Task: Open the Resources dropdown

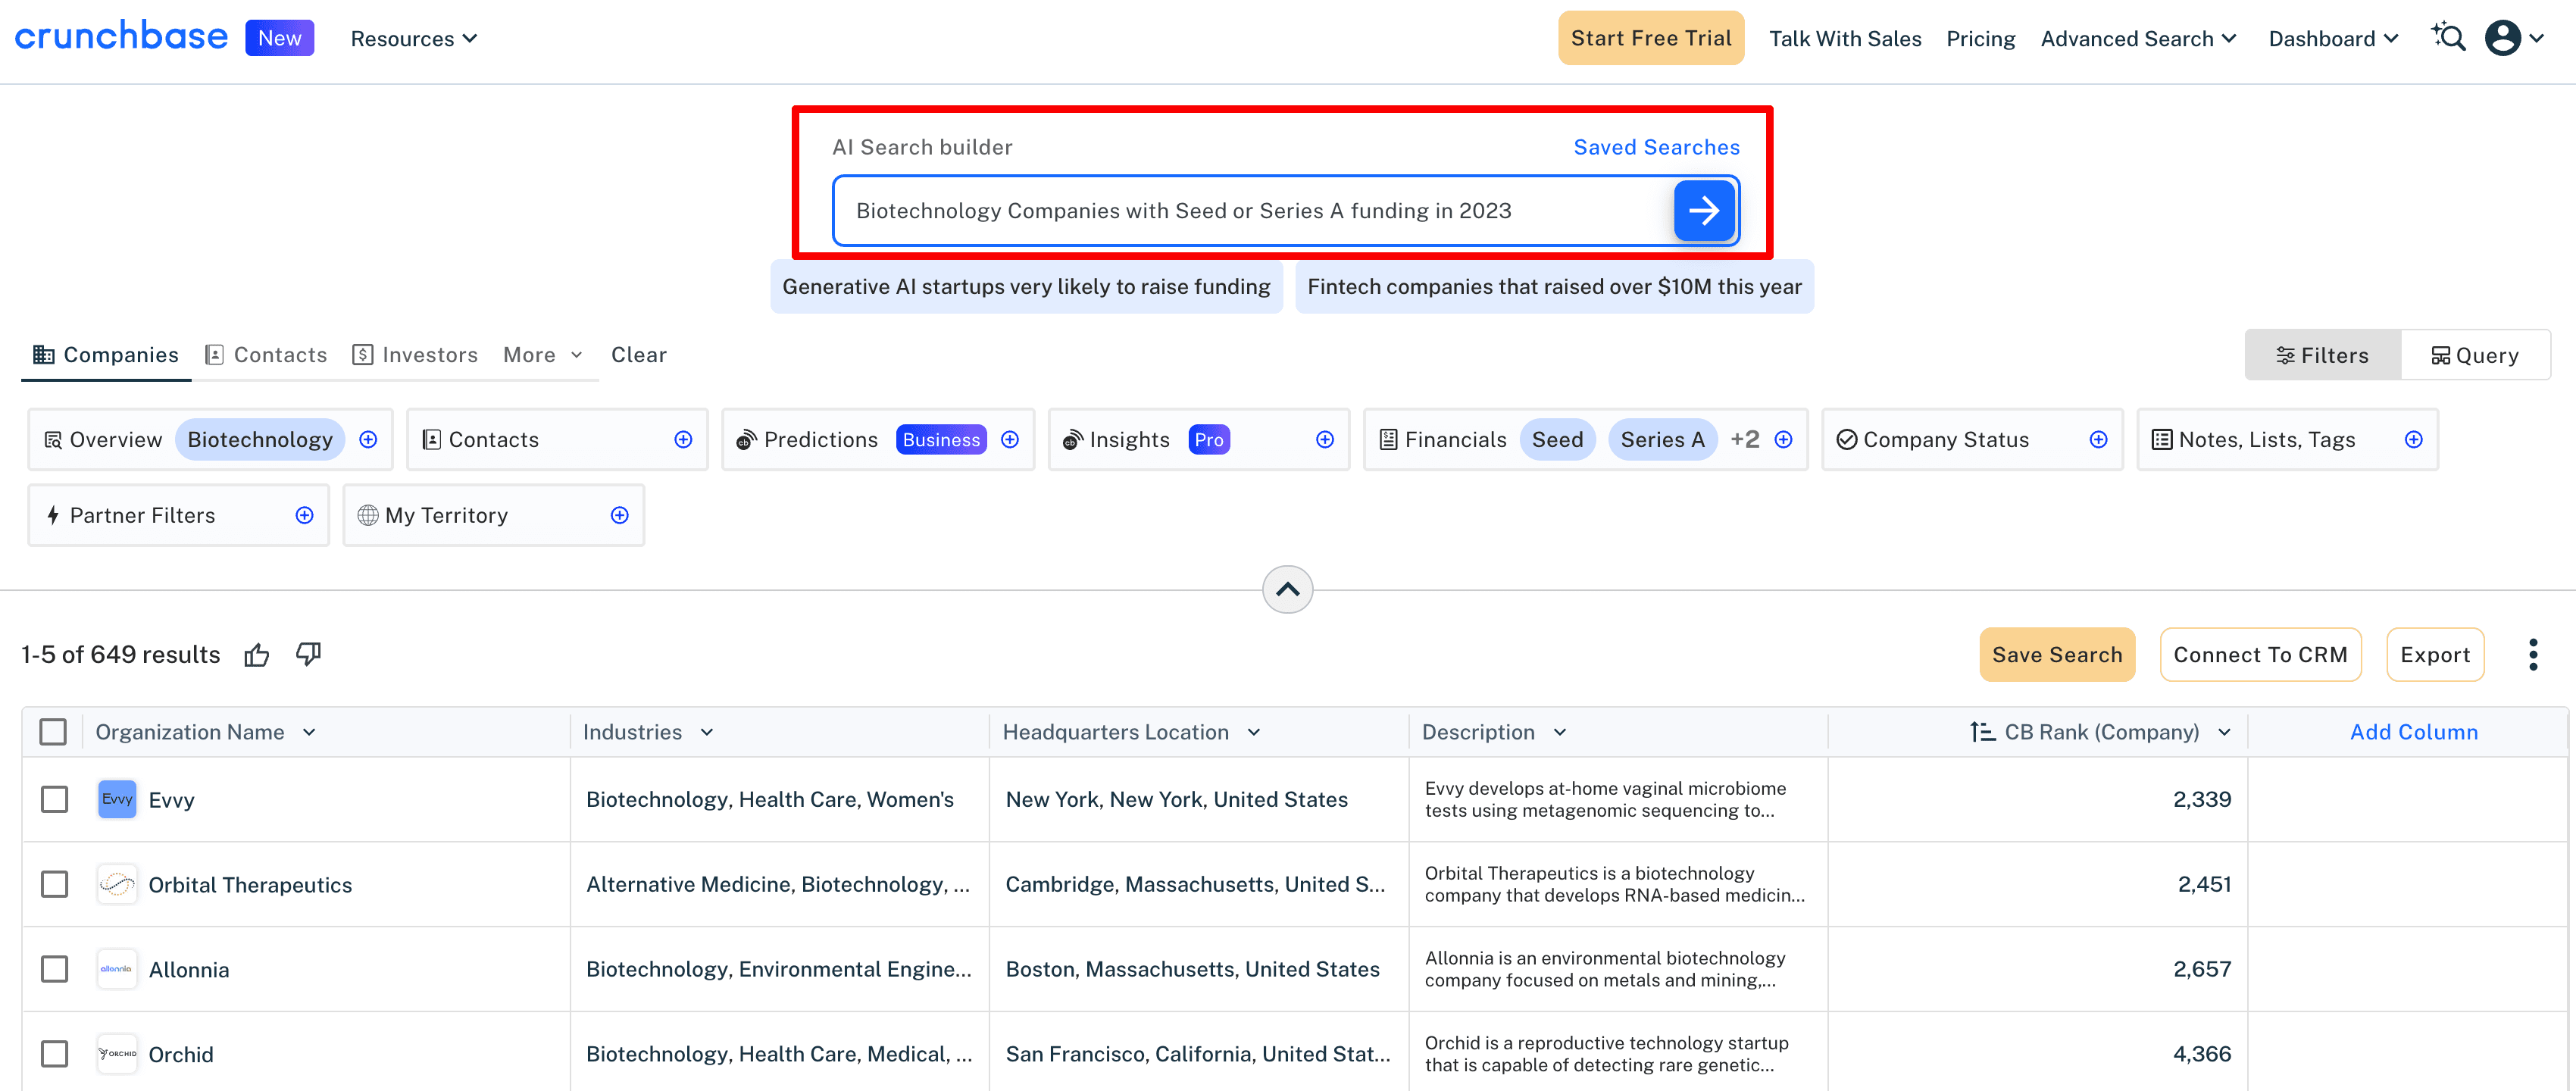Action: point(413,38)
